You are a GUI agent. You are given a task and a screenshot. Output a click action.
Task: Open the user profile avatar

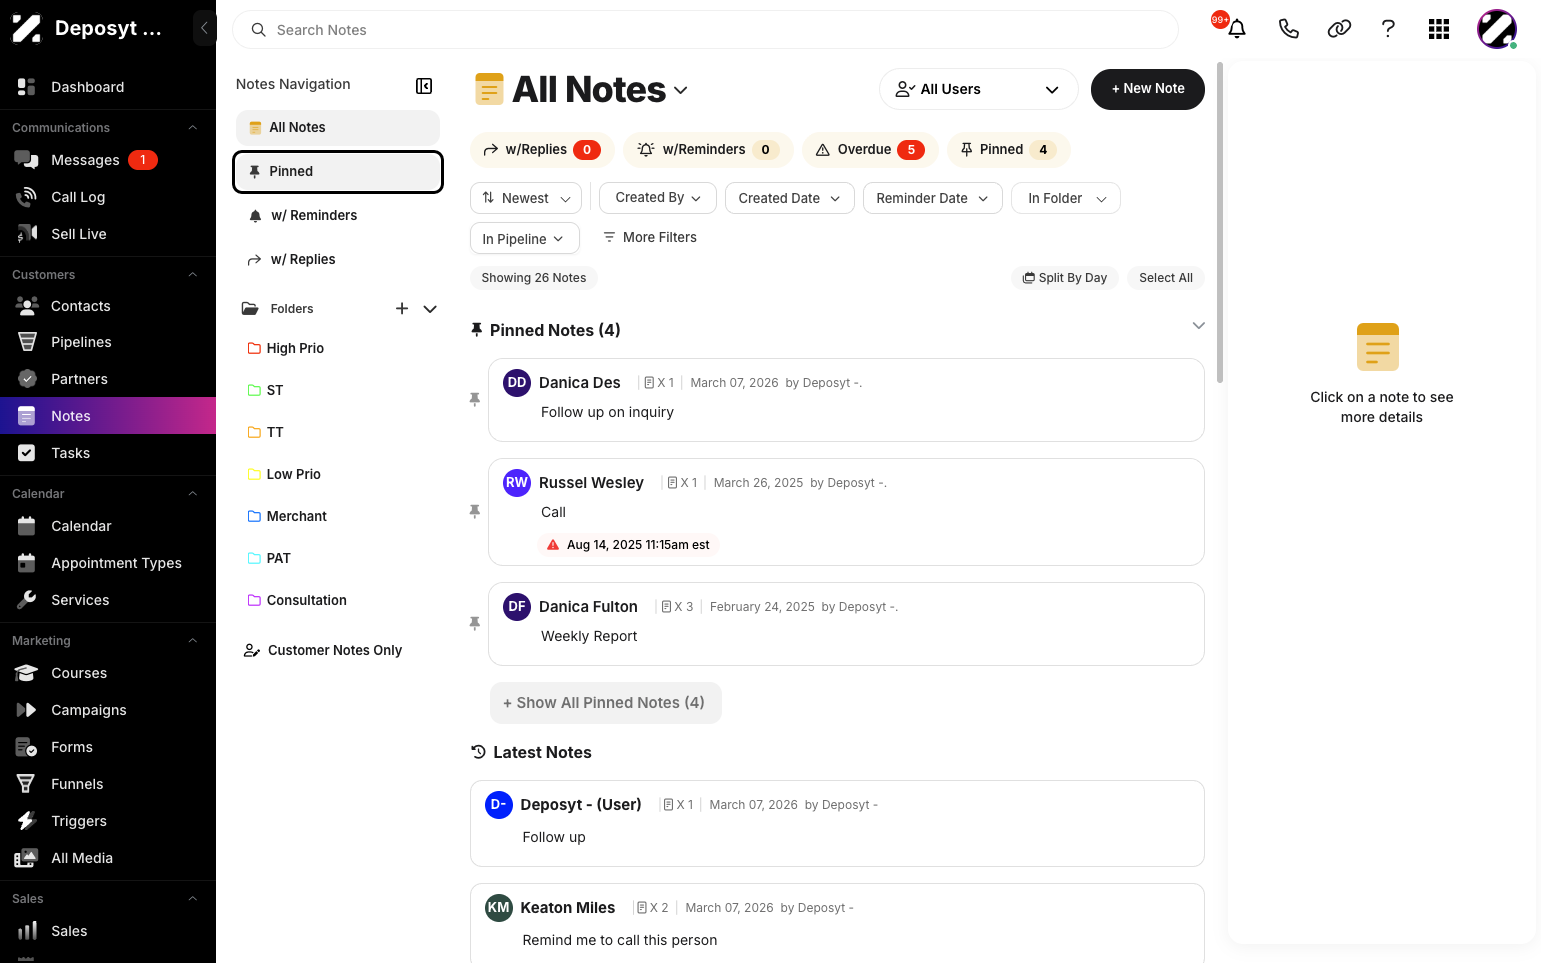click(x=1497, y=29)
